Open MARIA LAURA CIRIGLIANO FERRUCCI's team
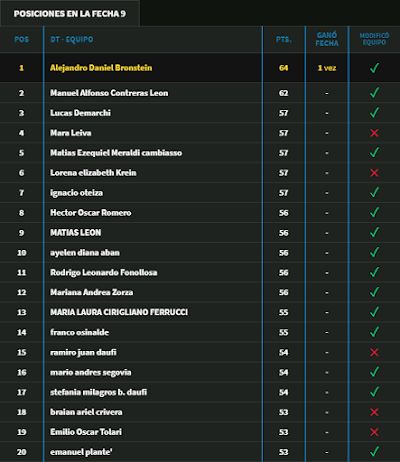Viewport: 400px width, 462px height. [x=119, y=312]
